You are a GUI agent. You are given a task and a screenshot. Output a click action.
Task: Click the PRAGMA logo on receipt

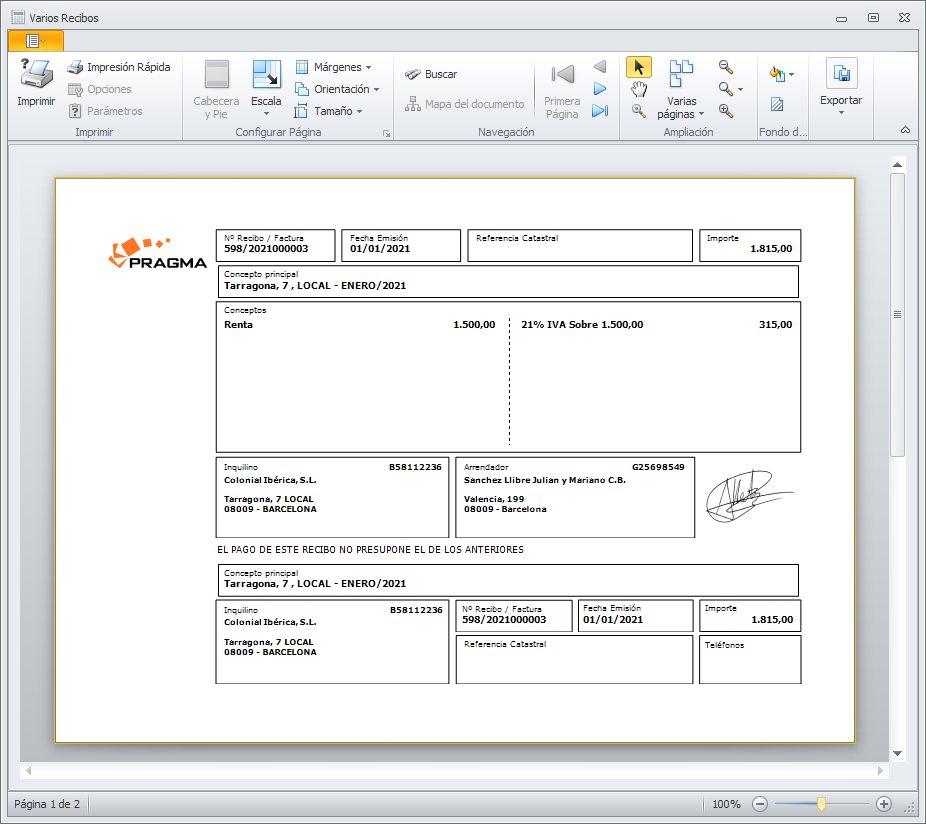coord(158,253)
